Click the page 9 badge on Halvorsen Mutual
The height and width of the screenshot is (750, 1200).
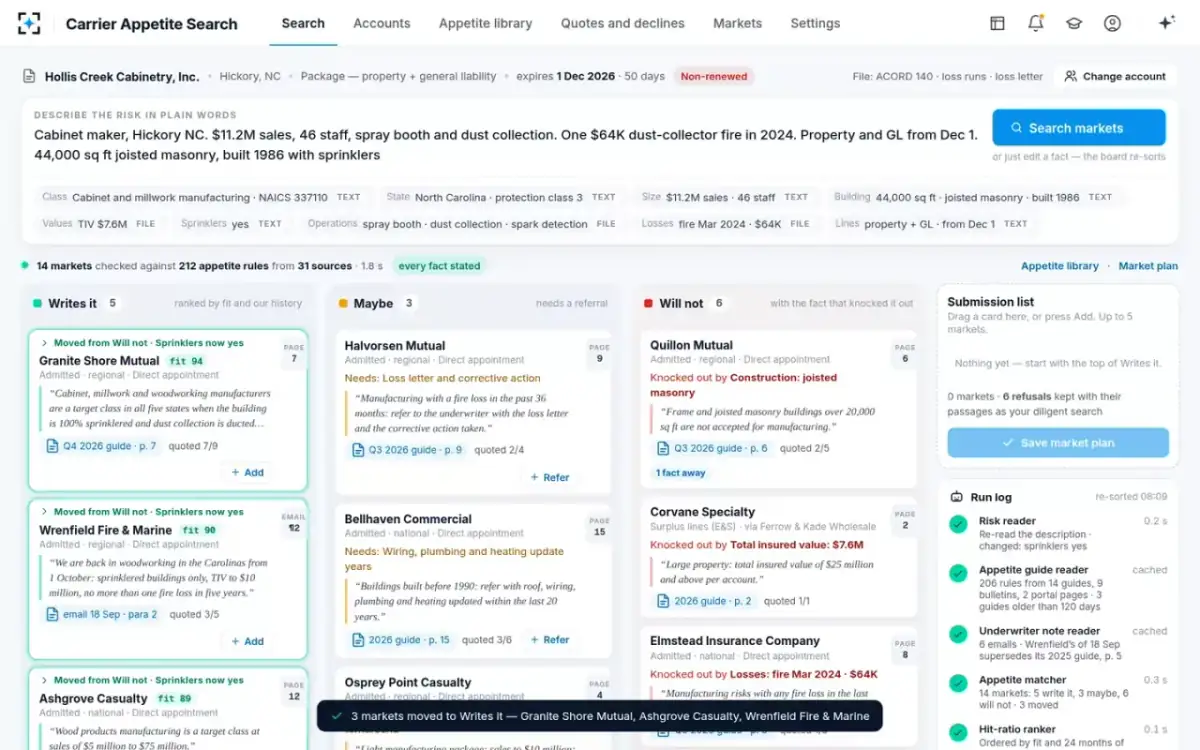(599, 354)
